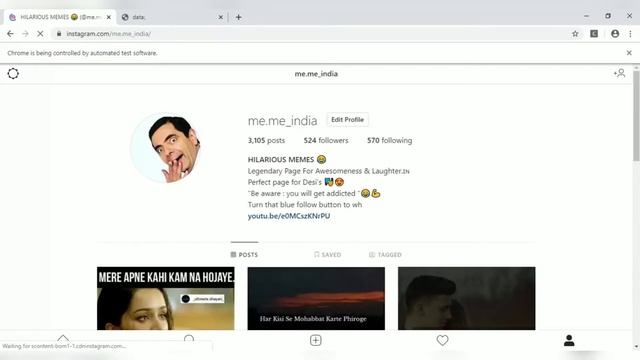Open the youtu.be/e0MCszKNrPU link
640x360 pixels.
pyautogui.click(x=289, y=216)
